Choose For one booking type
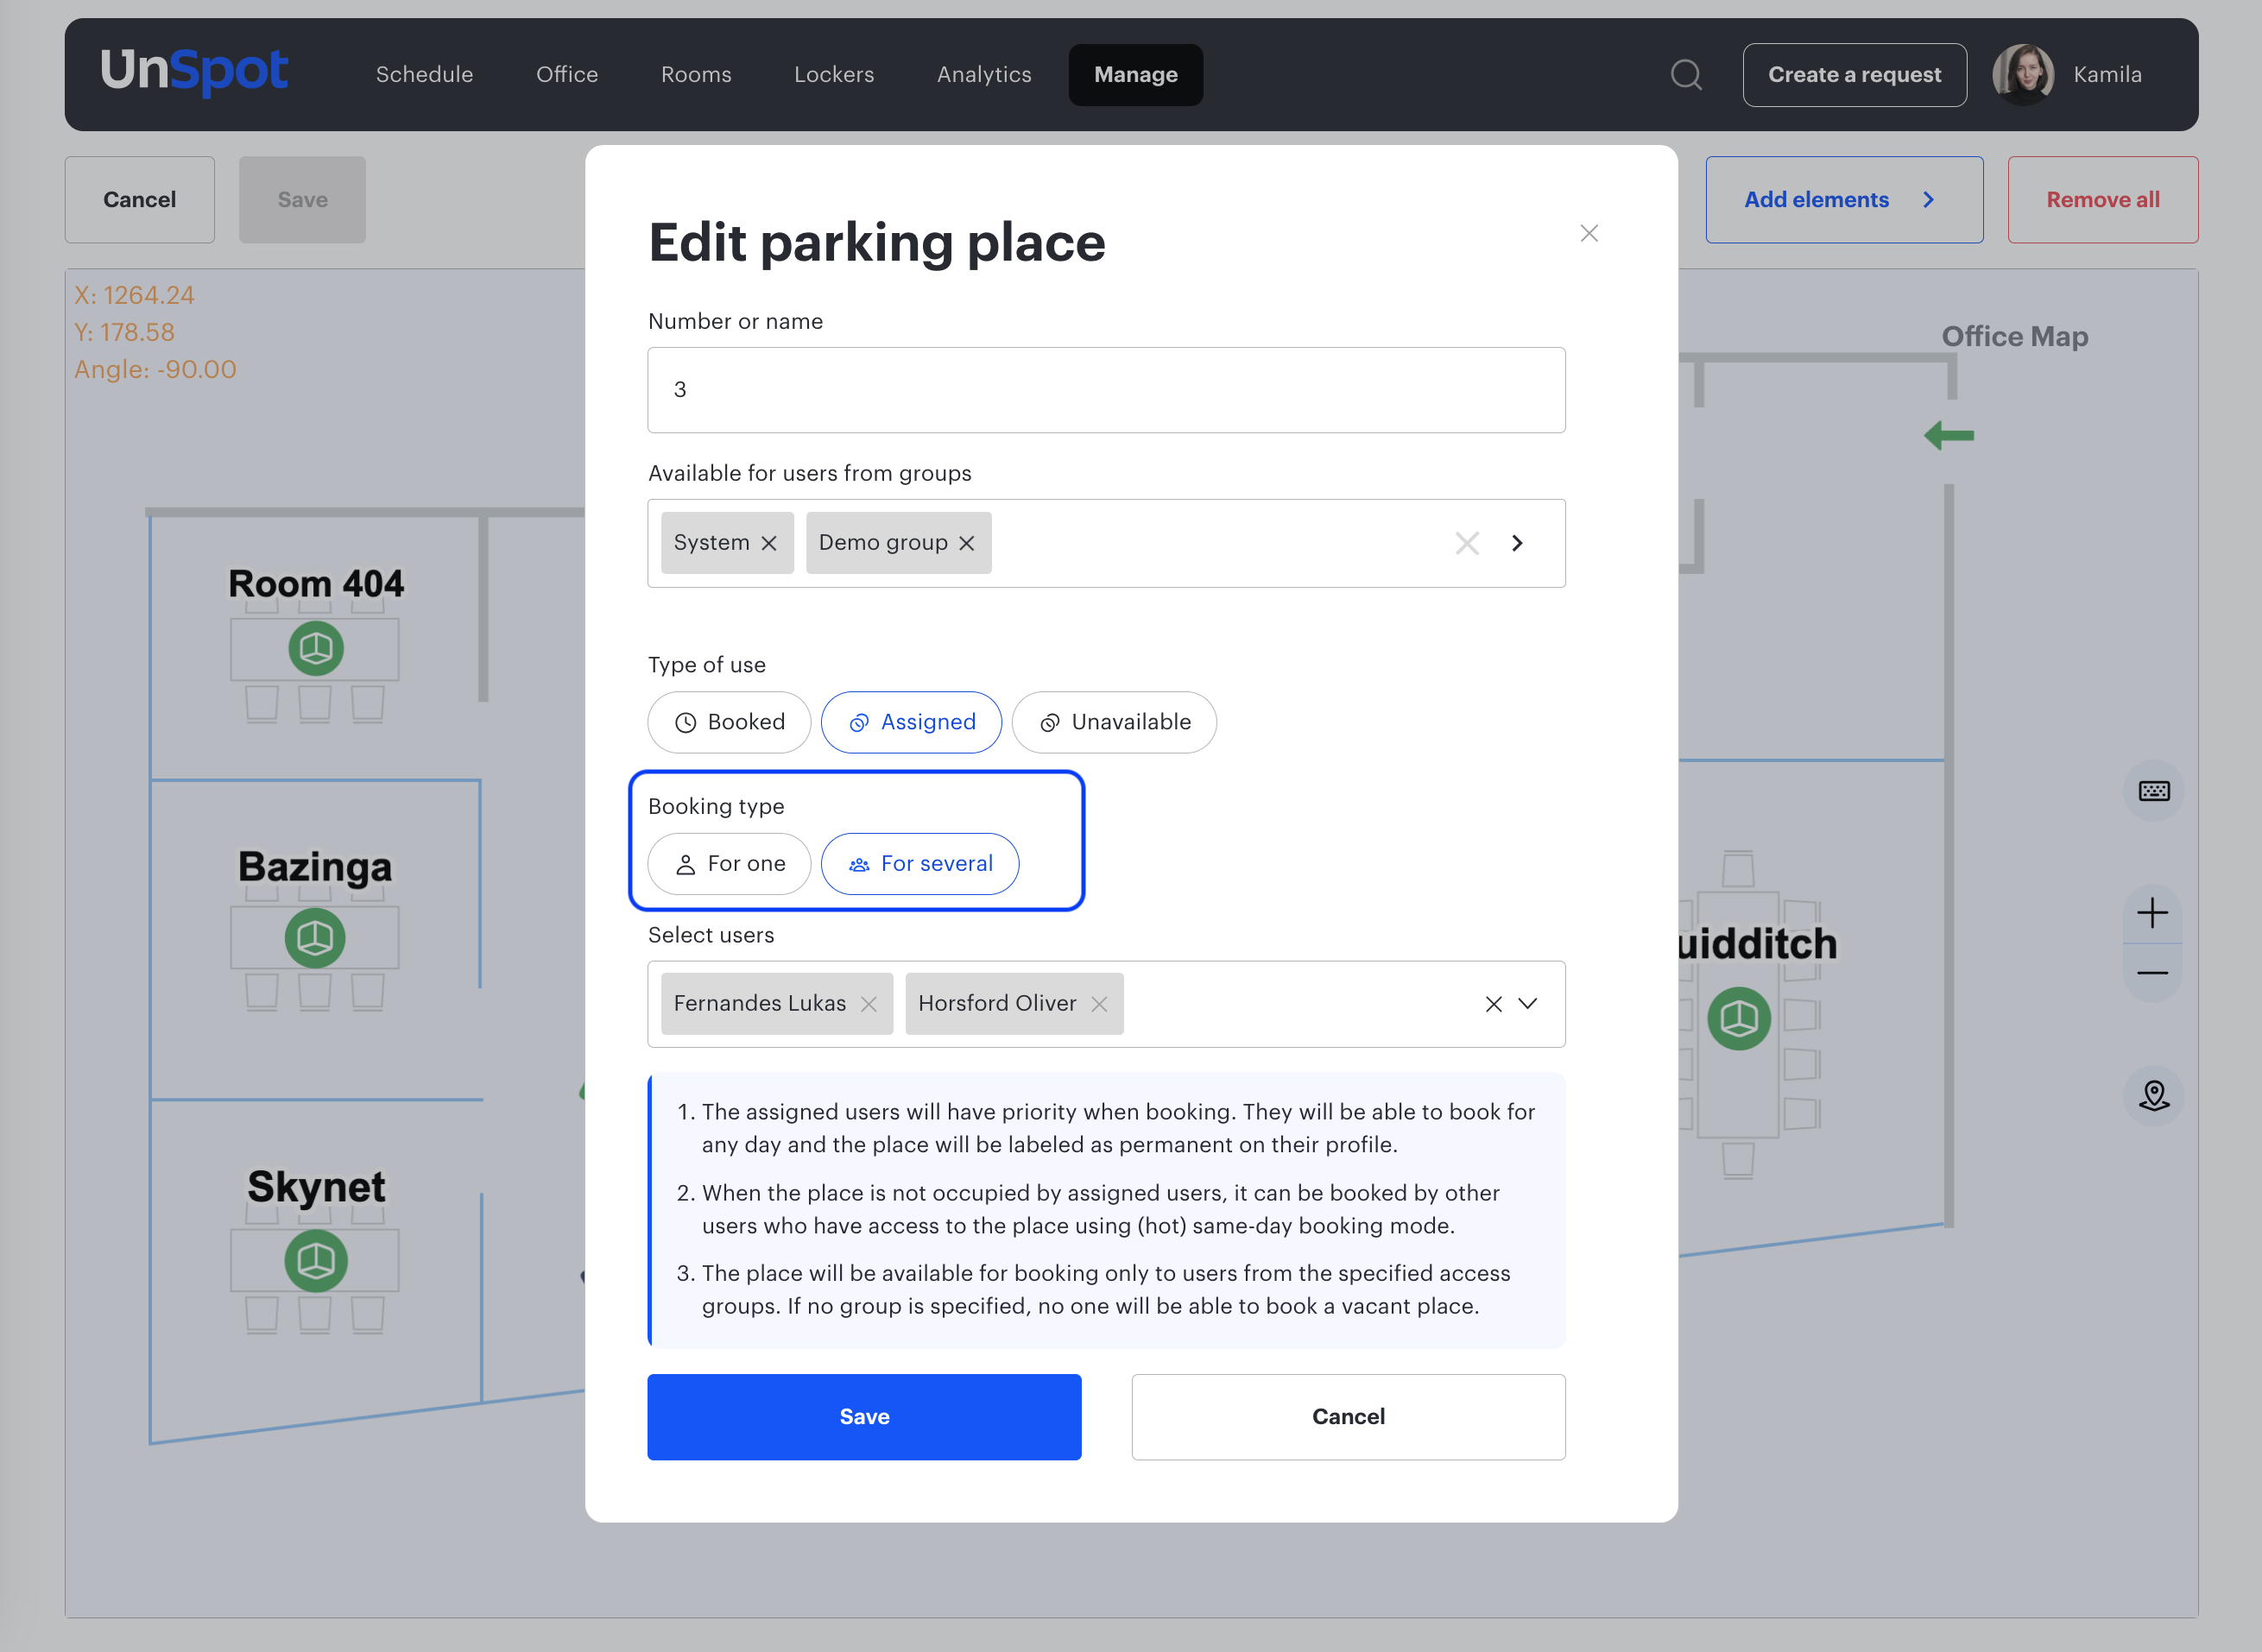The image size is (2262, 1652). 729,864
